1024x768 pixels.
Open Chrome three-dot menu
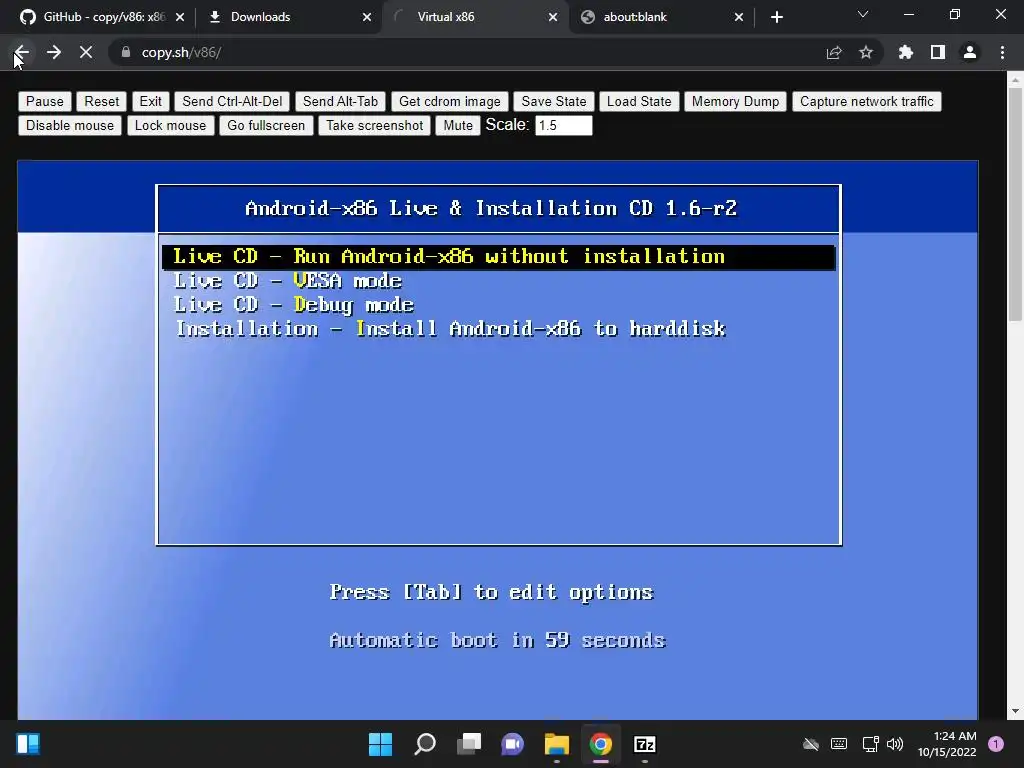tap(1002, 52)
